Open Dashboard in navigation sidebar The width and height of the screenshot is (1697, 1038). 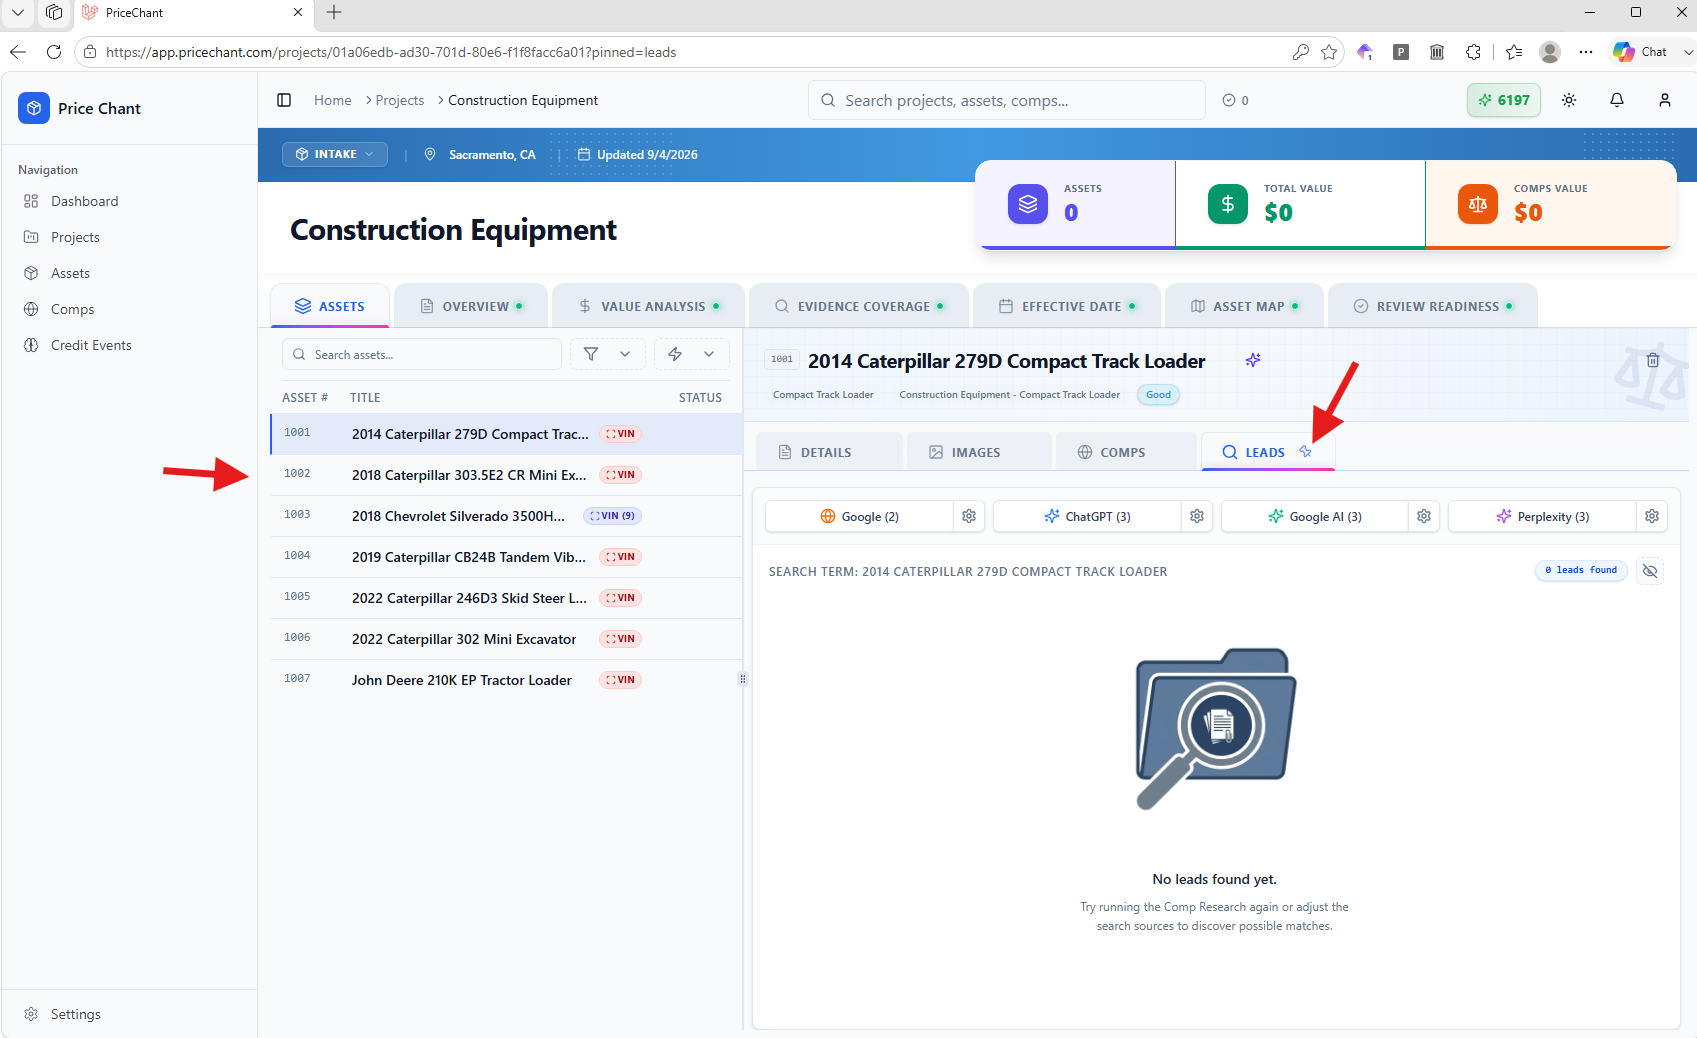click(85, 201)
